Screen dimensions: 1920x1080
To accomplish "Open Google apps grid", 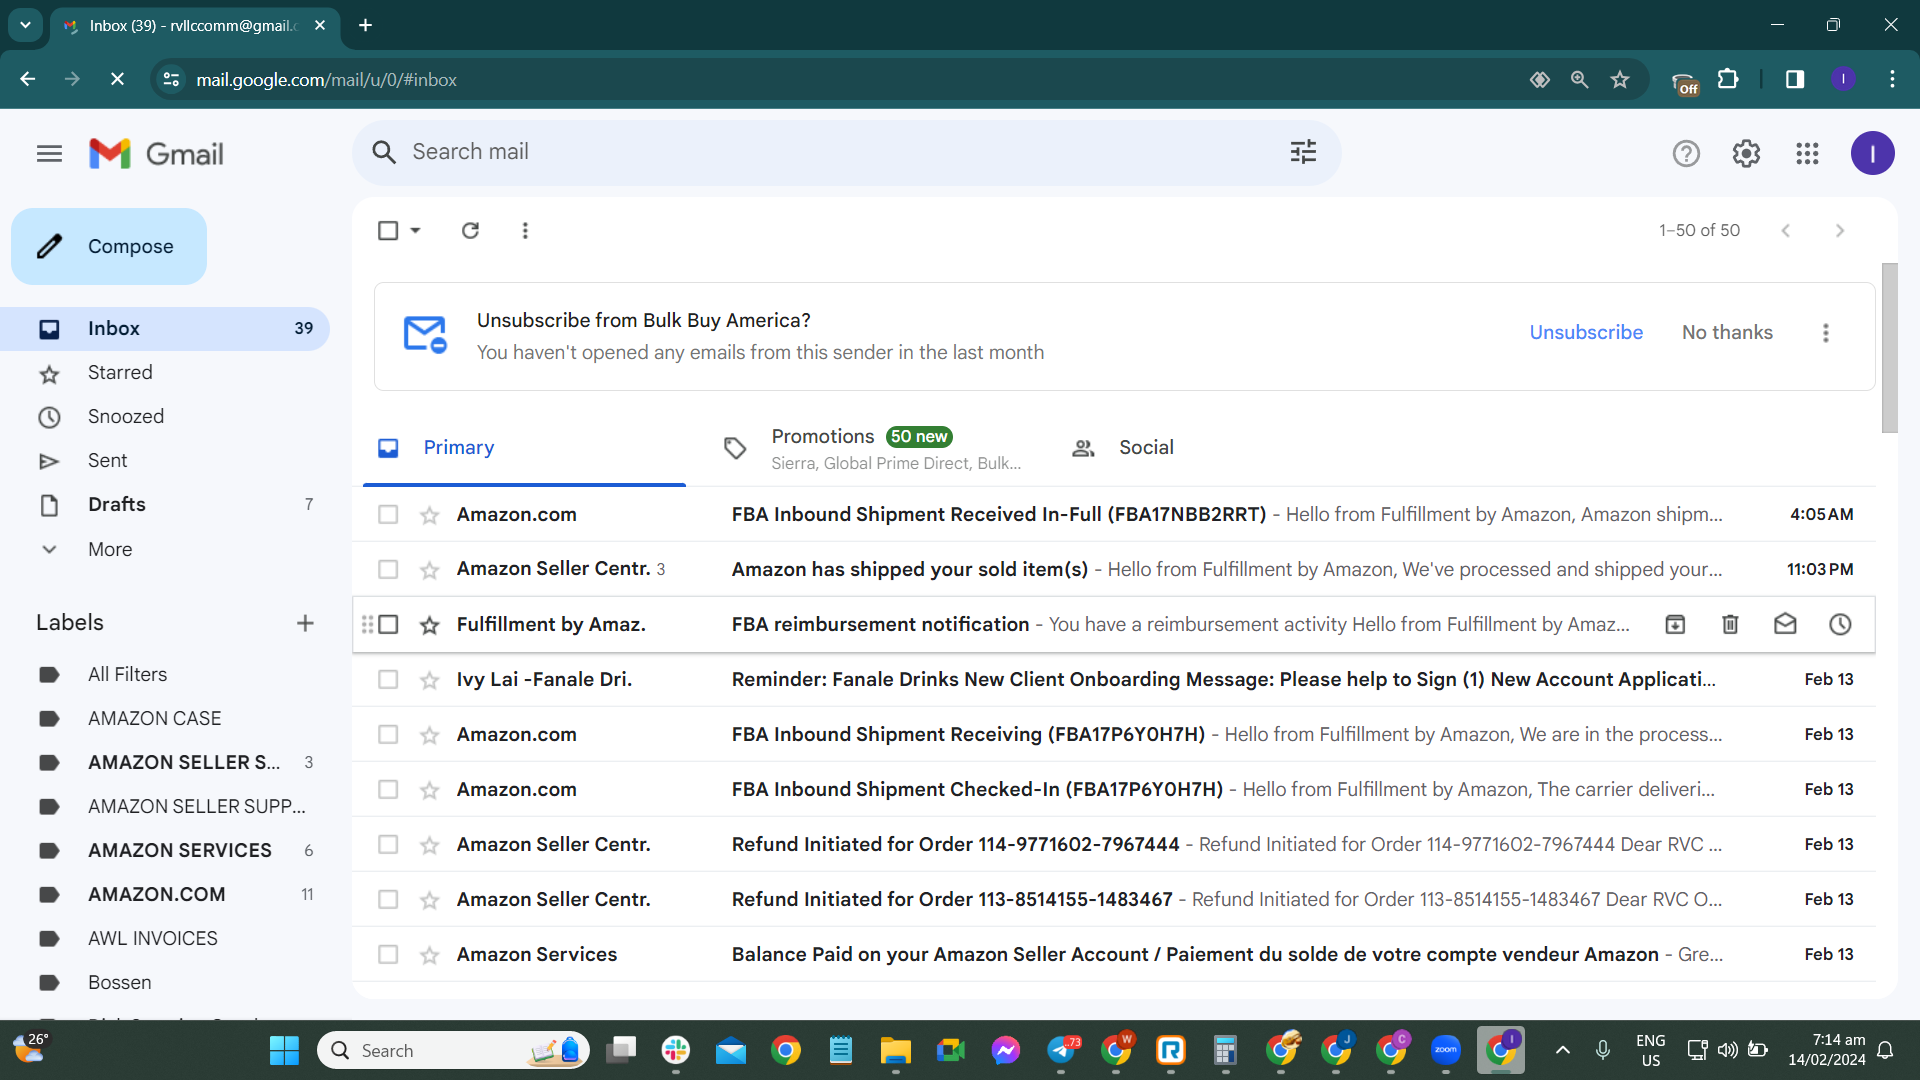I will point(1807,153).
